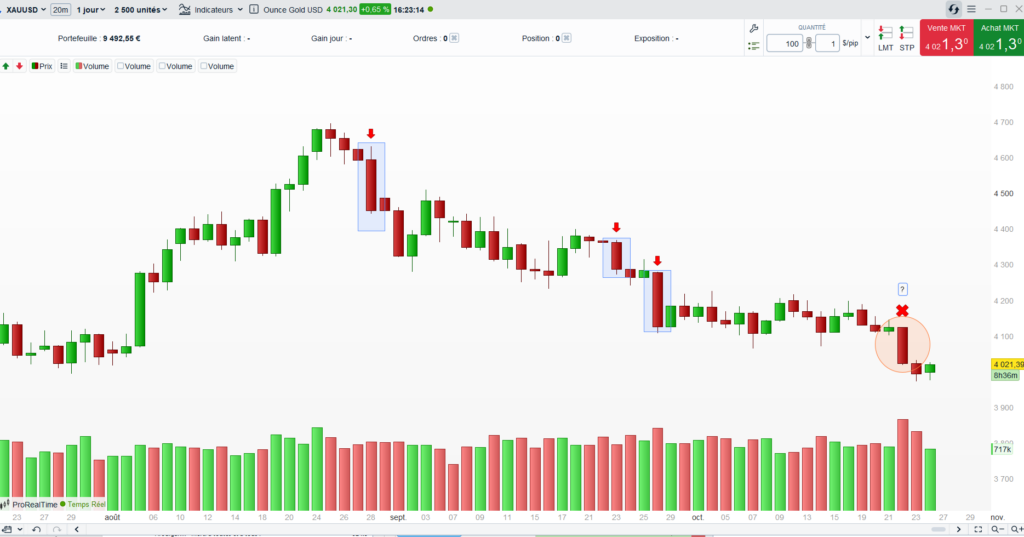Toggle the colored Volume panel button
Screen dimensions: 1024x537
coord(92,66)
